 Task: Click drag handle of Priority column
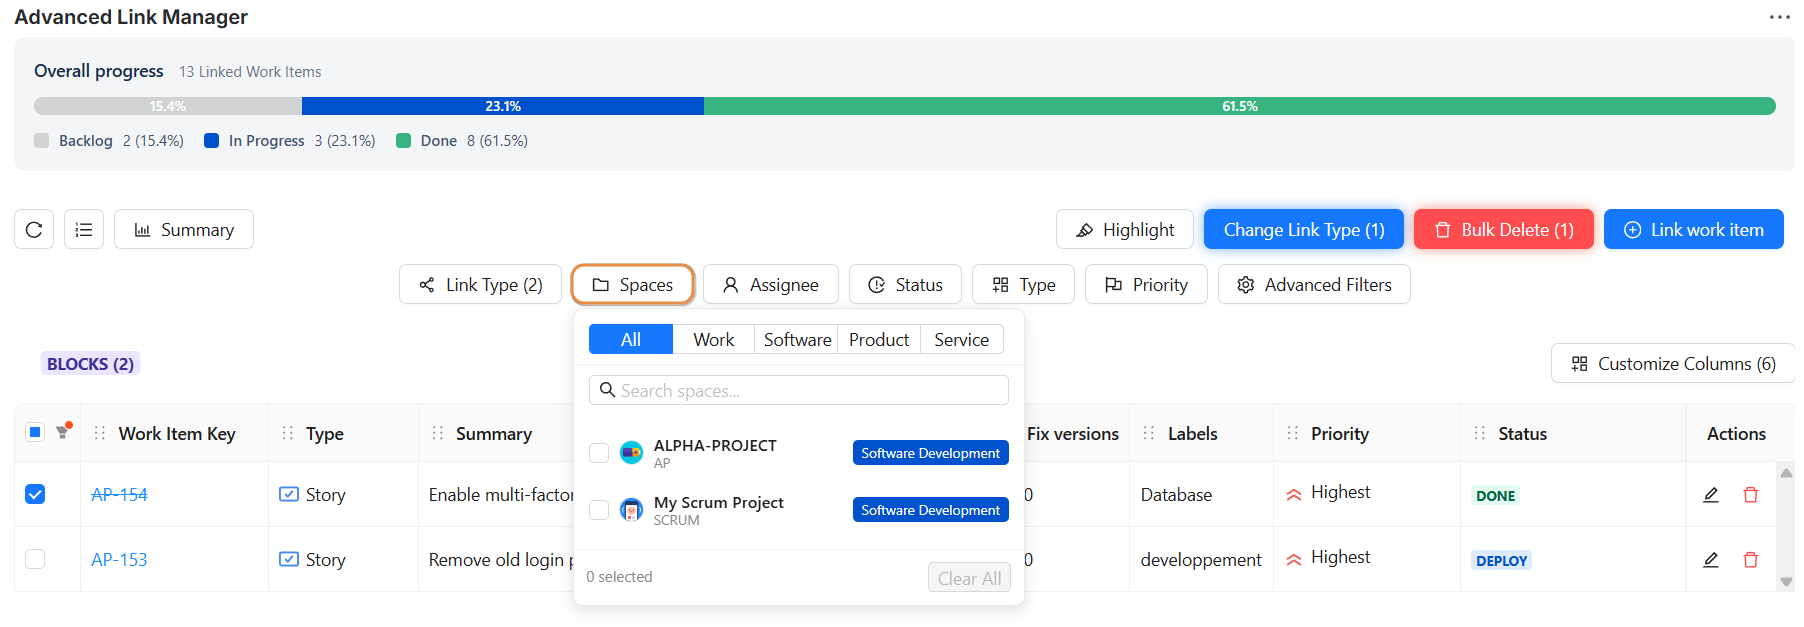pyautogui.click(x=1293, y=433)
